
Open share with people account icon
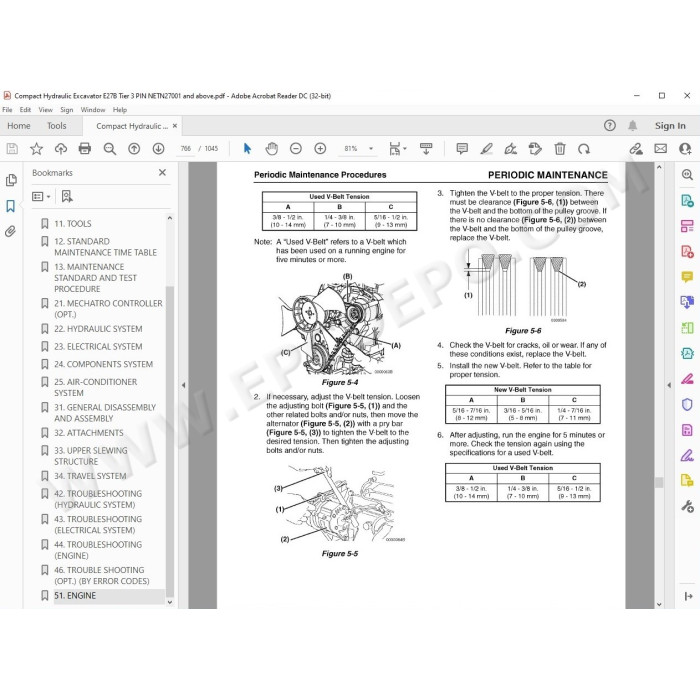tap(685, 149)
